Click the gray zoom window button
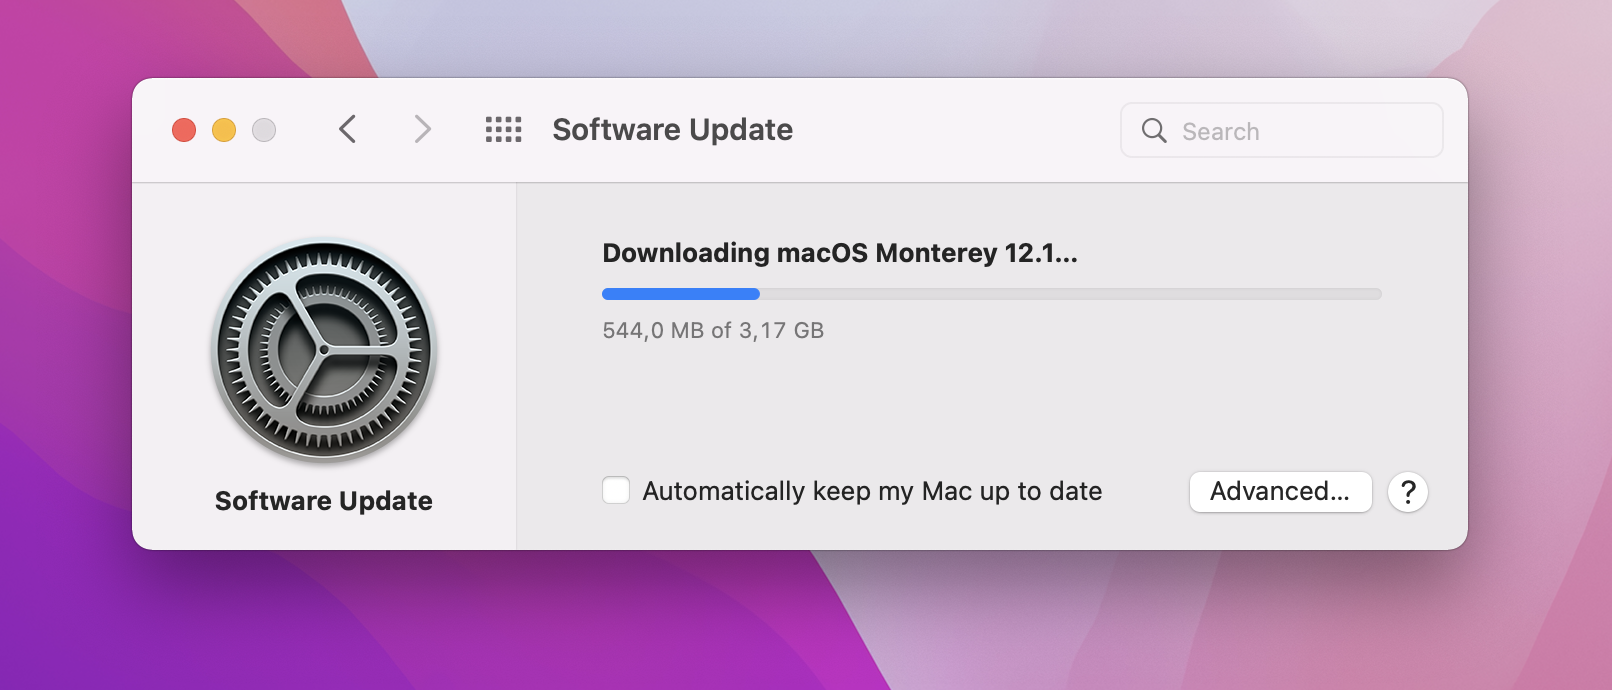The image size is (1612, 690). pyautogui.click(x=264, y=130)
